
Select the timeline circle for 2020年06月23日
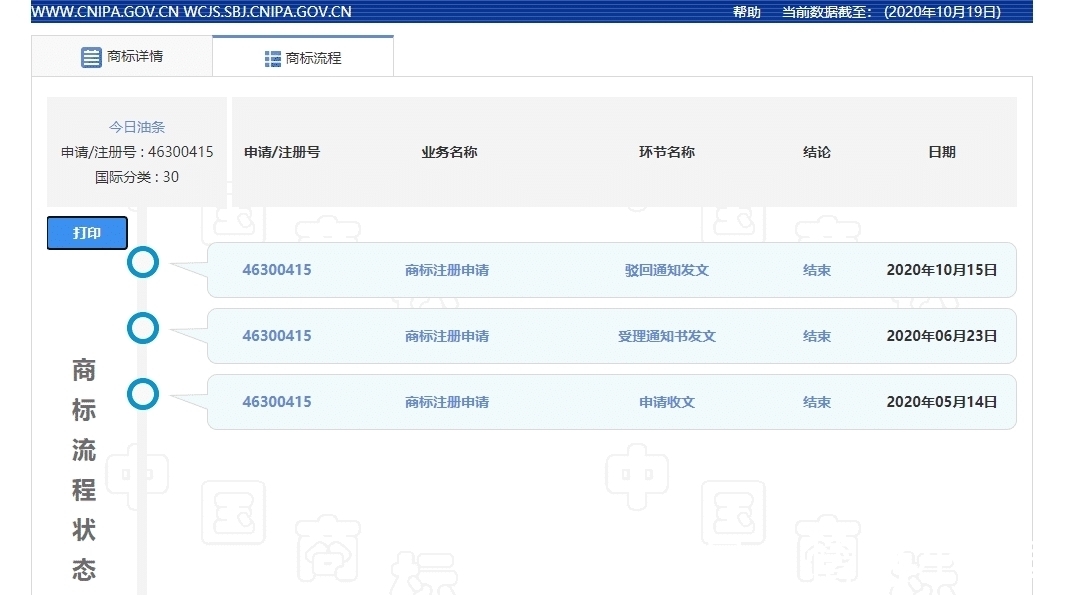143,328
